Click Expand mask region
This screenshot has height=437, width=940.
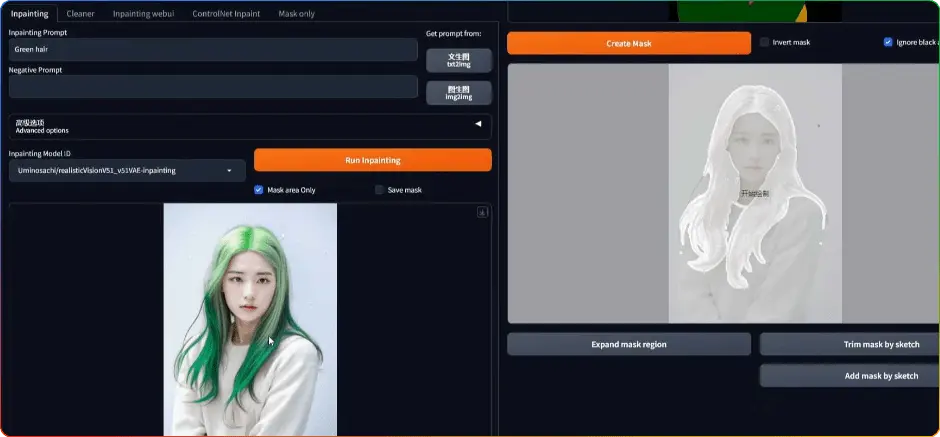pos(628,345)
